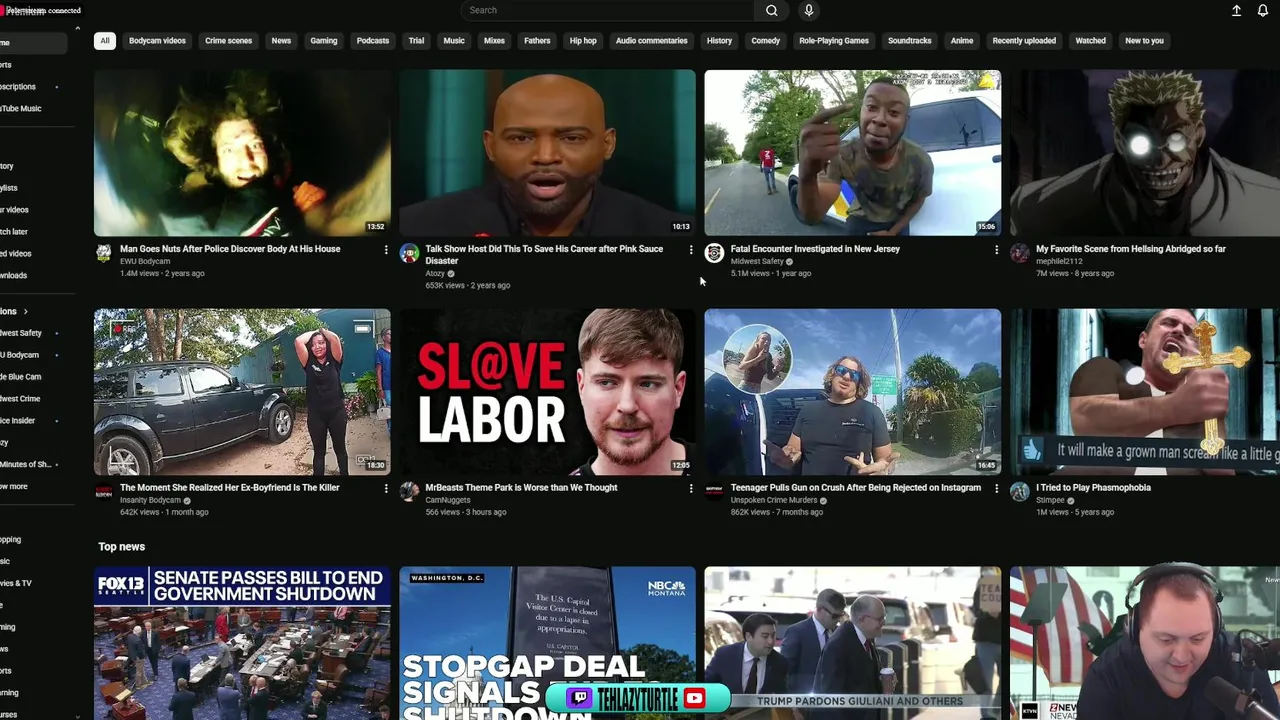The height and width of the screenshot is (720, 1280).
Task: Open SL@VE LABOR MrBeast thumbnail
Action: (547, 392)
